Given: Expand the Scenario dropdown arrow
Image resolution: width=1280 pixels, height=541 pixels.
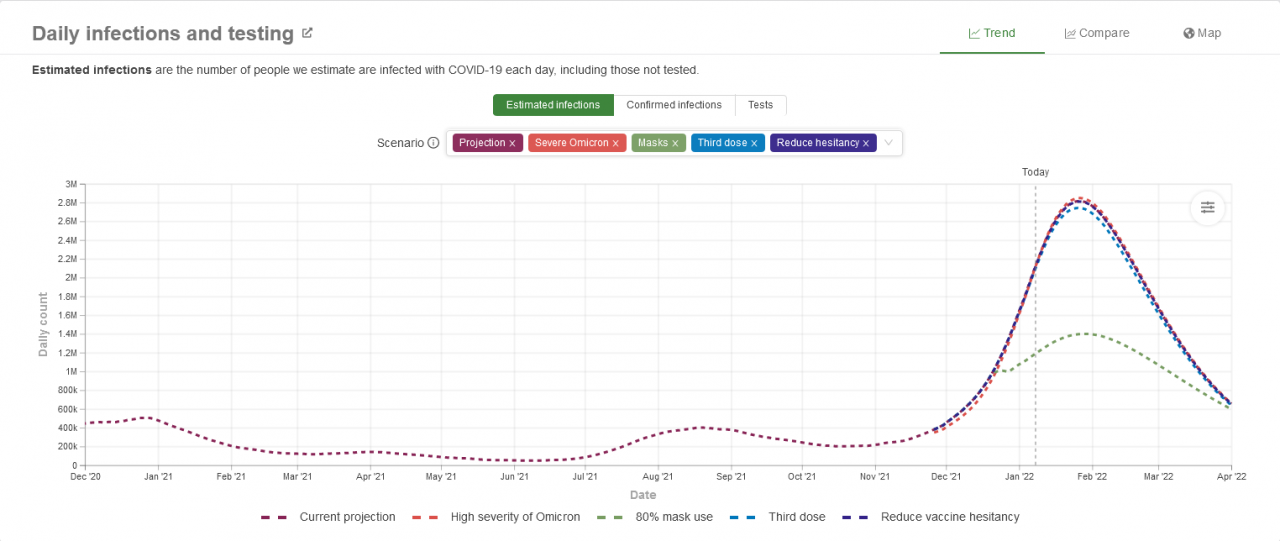Looking at the screenshot, I should pos(888,143).
